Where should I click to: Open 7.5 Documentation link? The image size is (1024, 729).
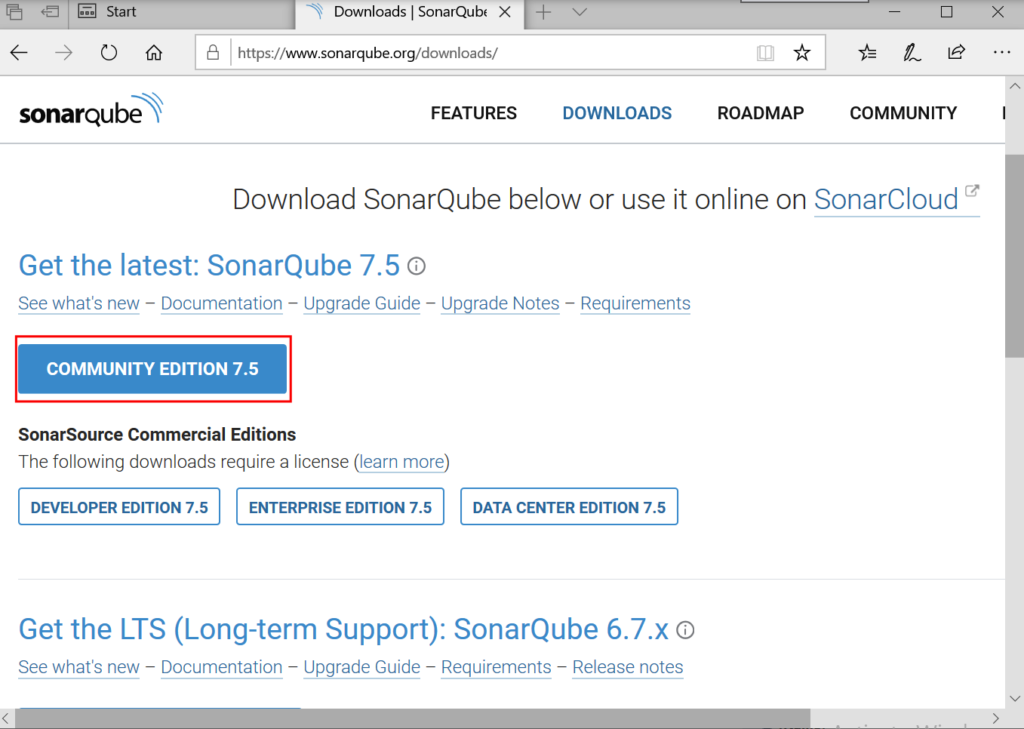pos(221,303)
